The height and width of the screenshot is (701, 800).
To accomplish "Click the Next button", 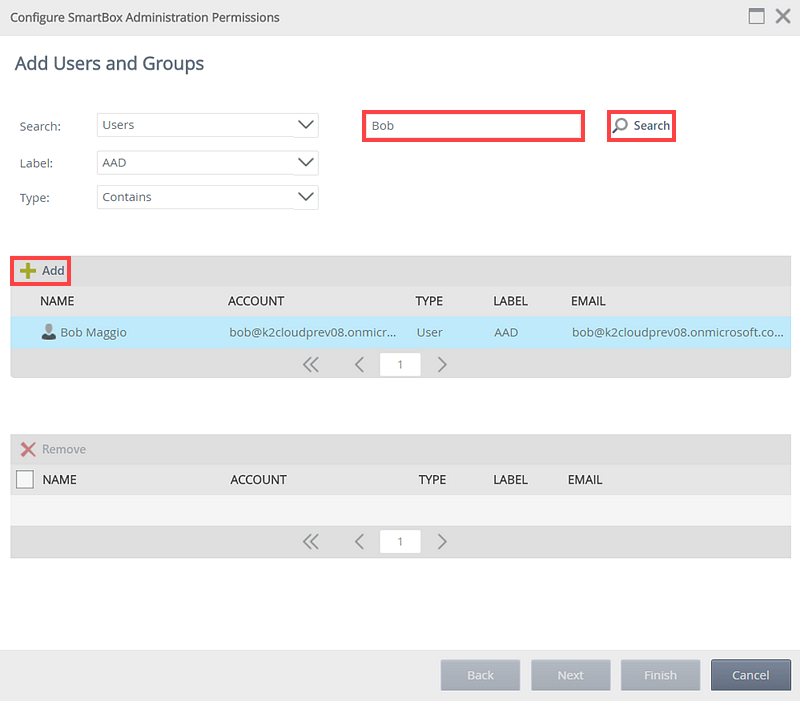I will tap(570, 675).
